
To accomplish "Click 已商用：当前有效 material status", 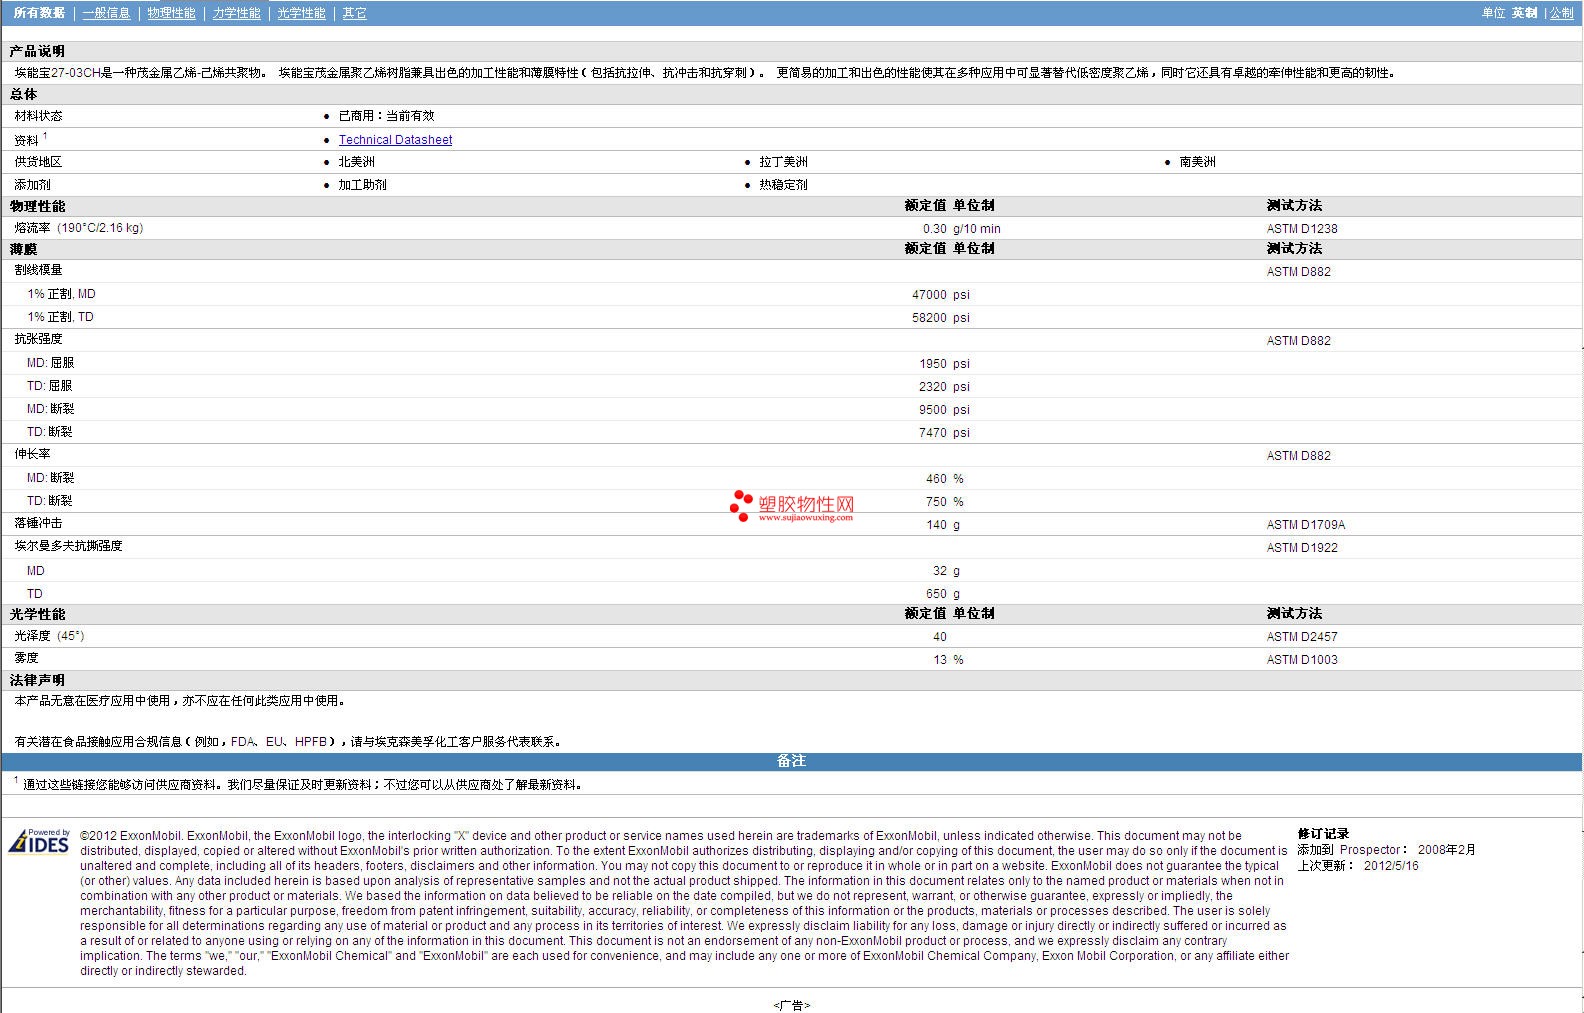I will [386, 116].
